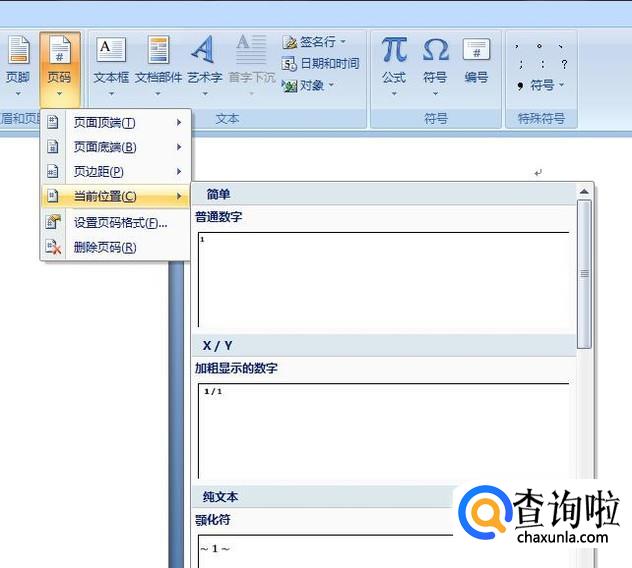Expand the 页面底端(B) submenu arrow

(x=179, y=147)
